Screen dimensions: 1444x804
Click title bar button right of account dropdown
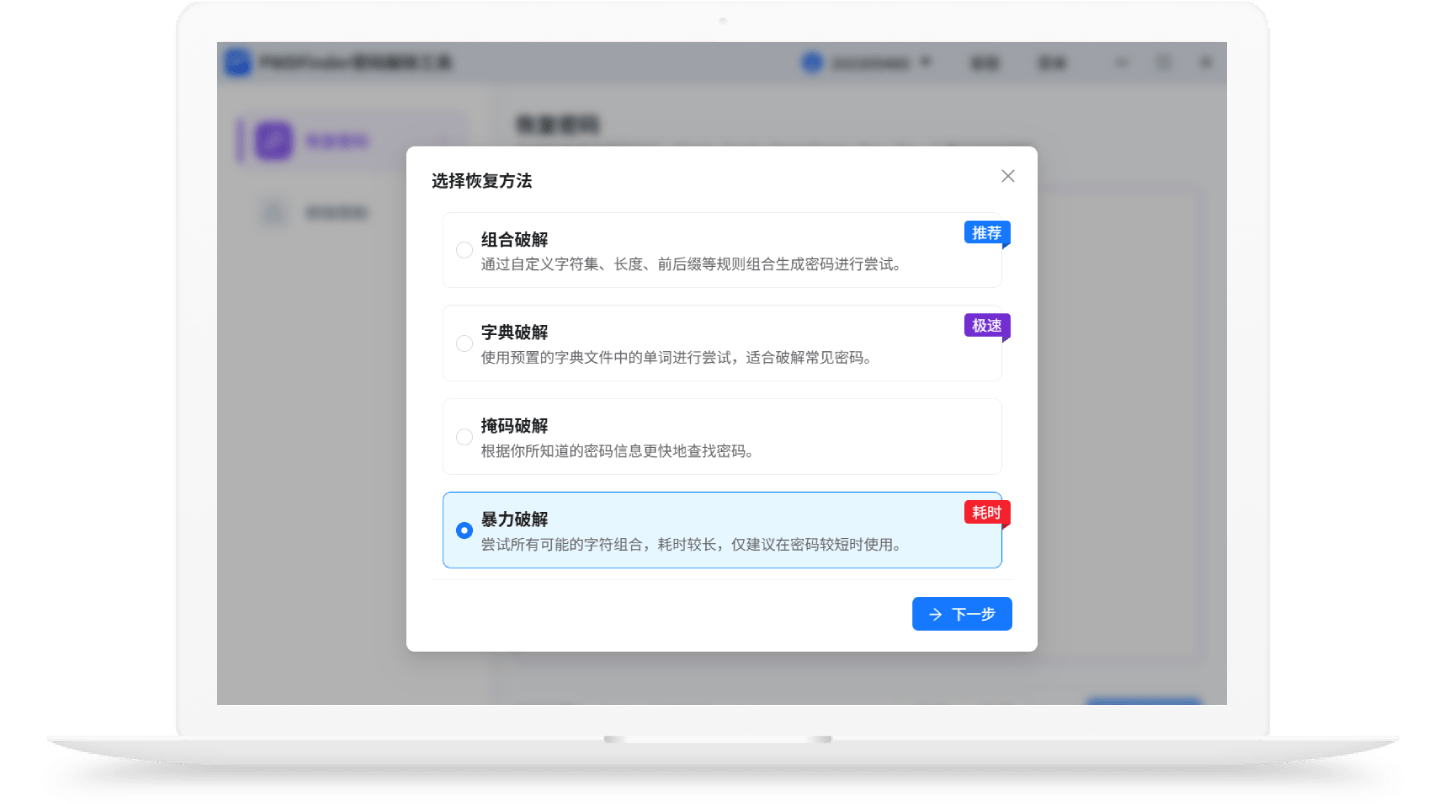[984, 62]
